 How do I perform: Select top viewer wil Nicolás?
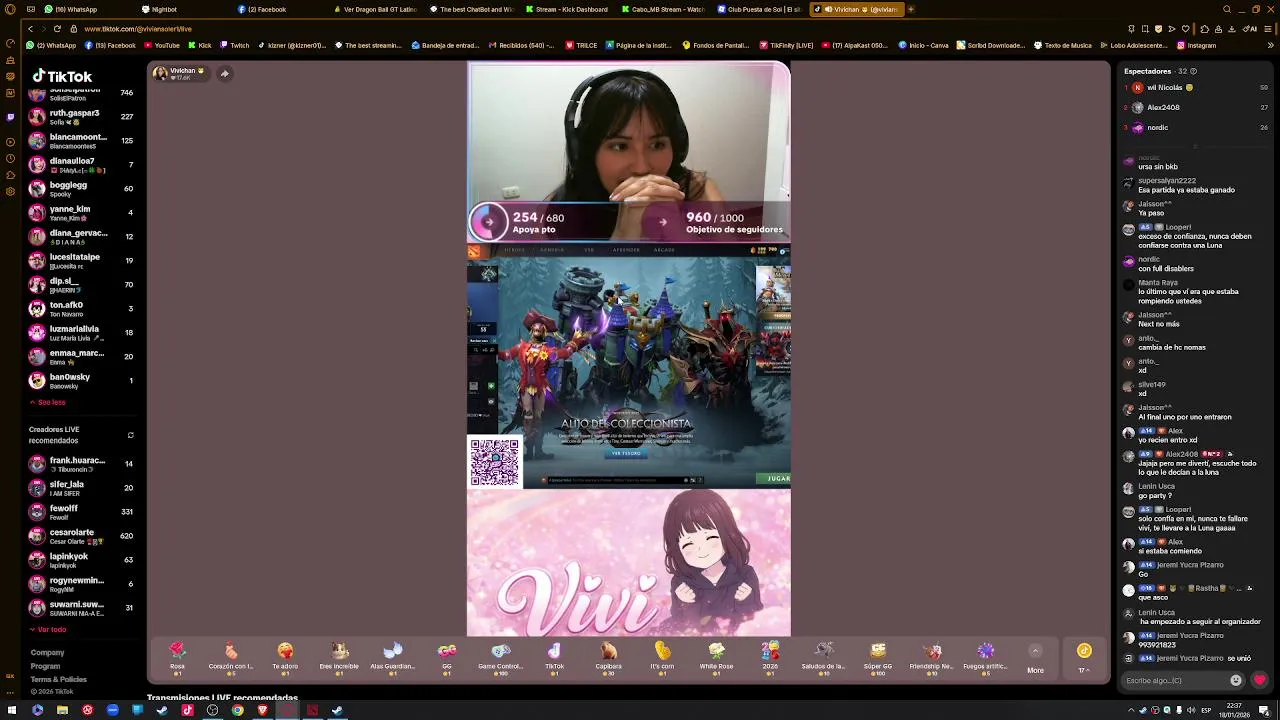pyautogui.click(x=1196, y=87)
